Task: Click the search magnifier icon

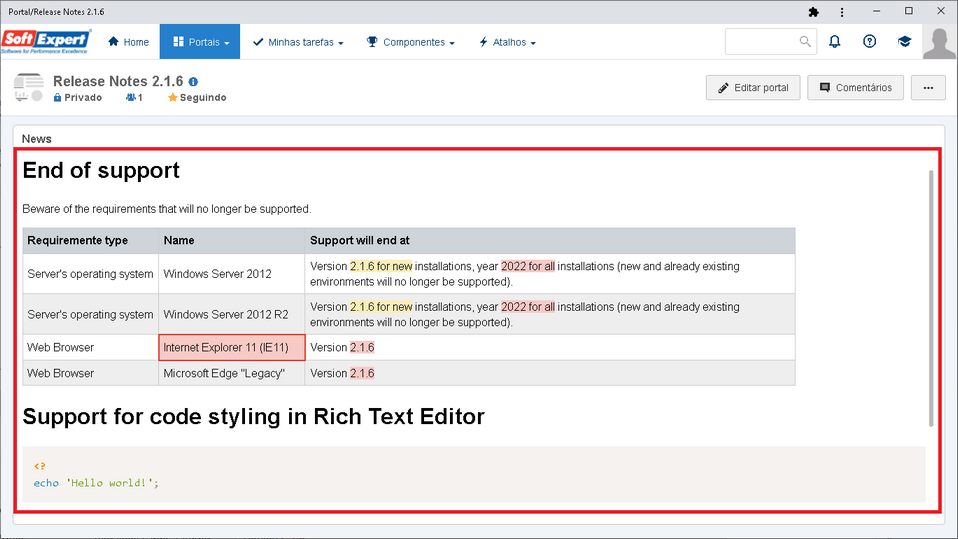Action: [805, 42]
